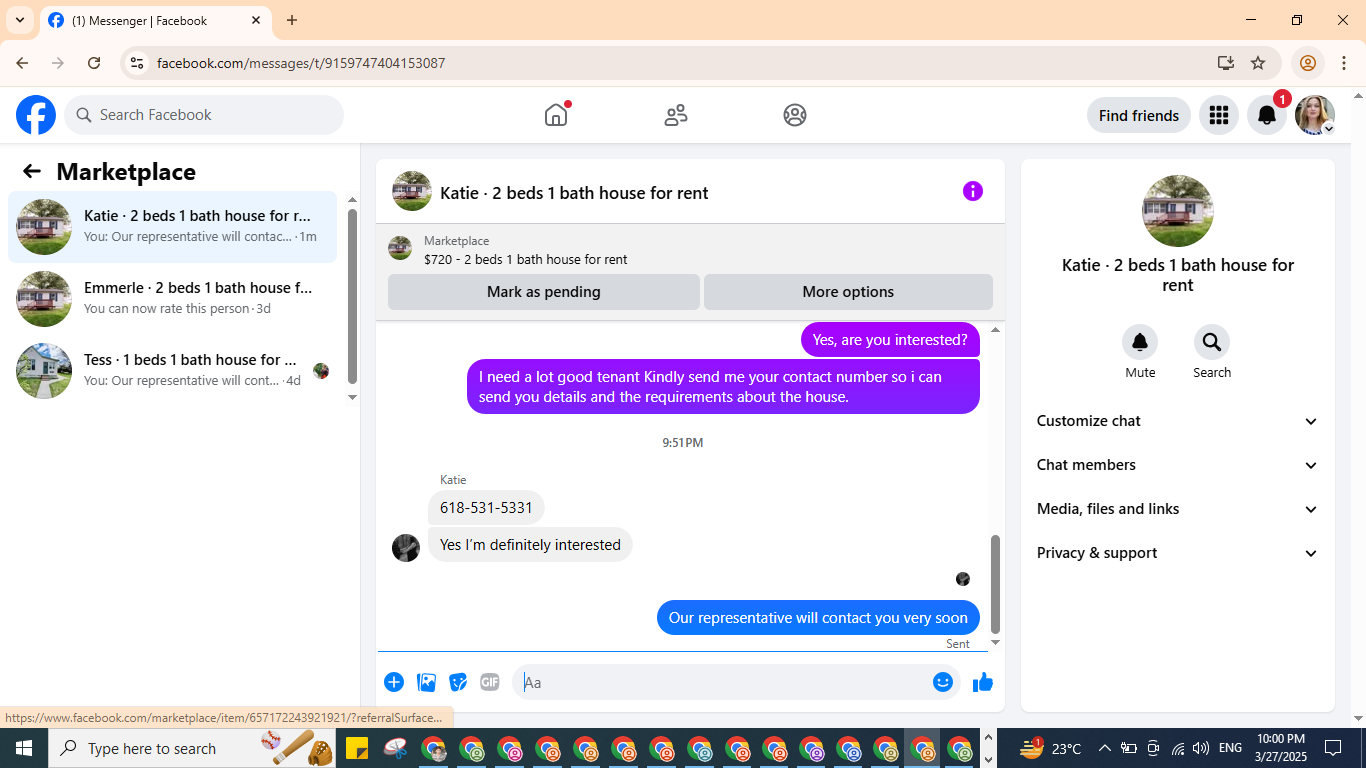Open the $720 Marketplace listing link
The width and height of the screenshot is (1366, 768).
click(526, 259)
